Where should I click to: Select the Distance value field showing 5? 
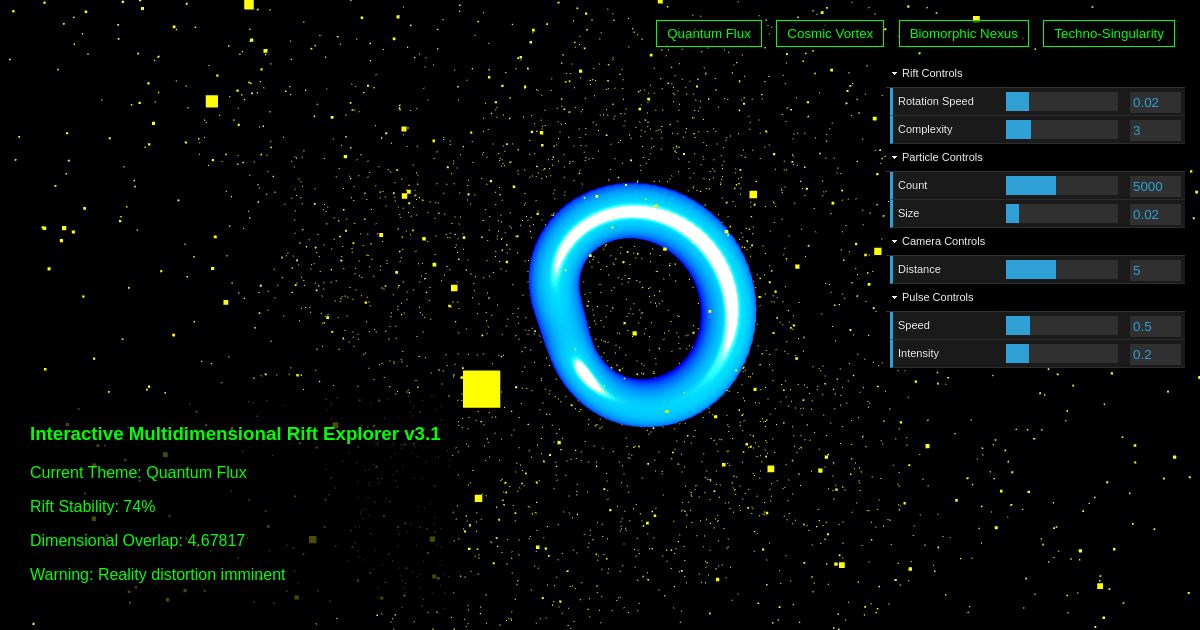click(1155, 269)
